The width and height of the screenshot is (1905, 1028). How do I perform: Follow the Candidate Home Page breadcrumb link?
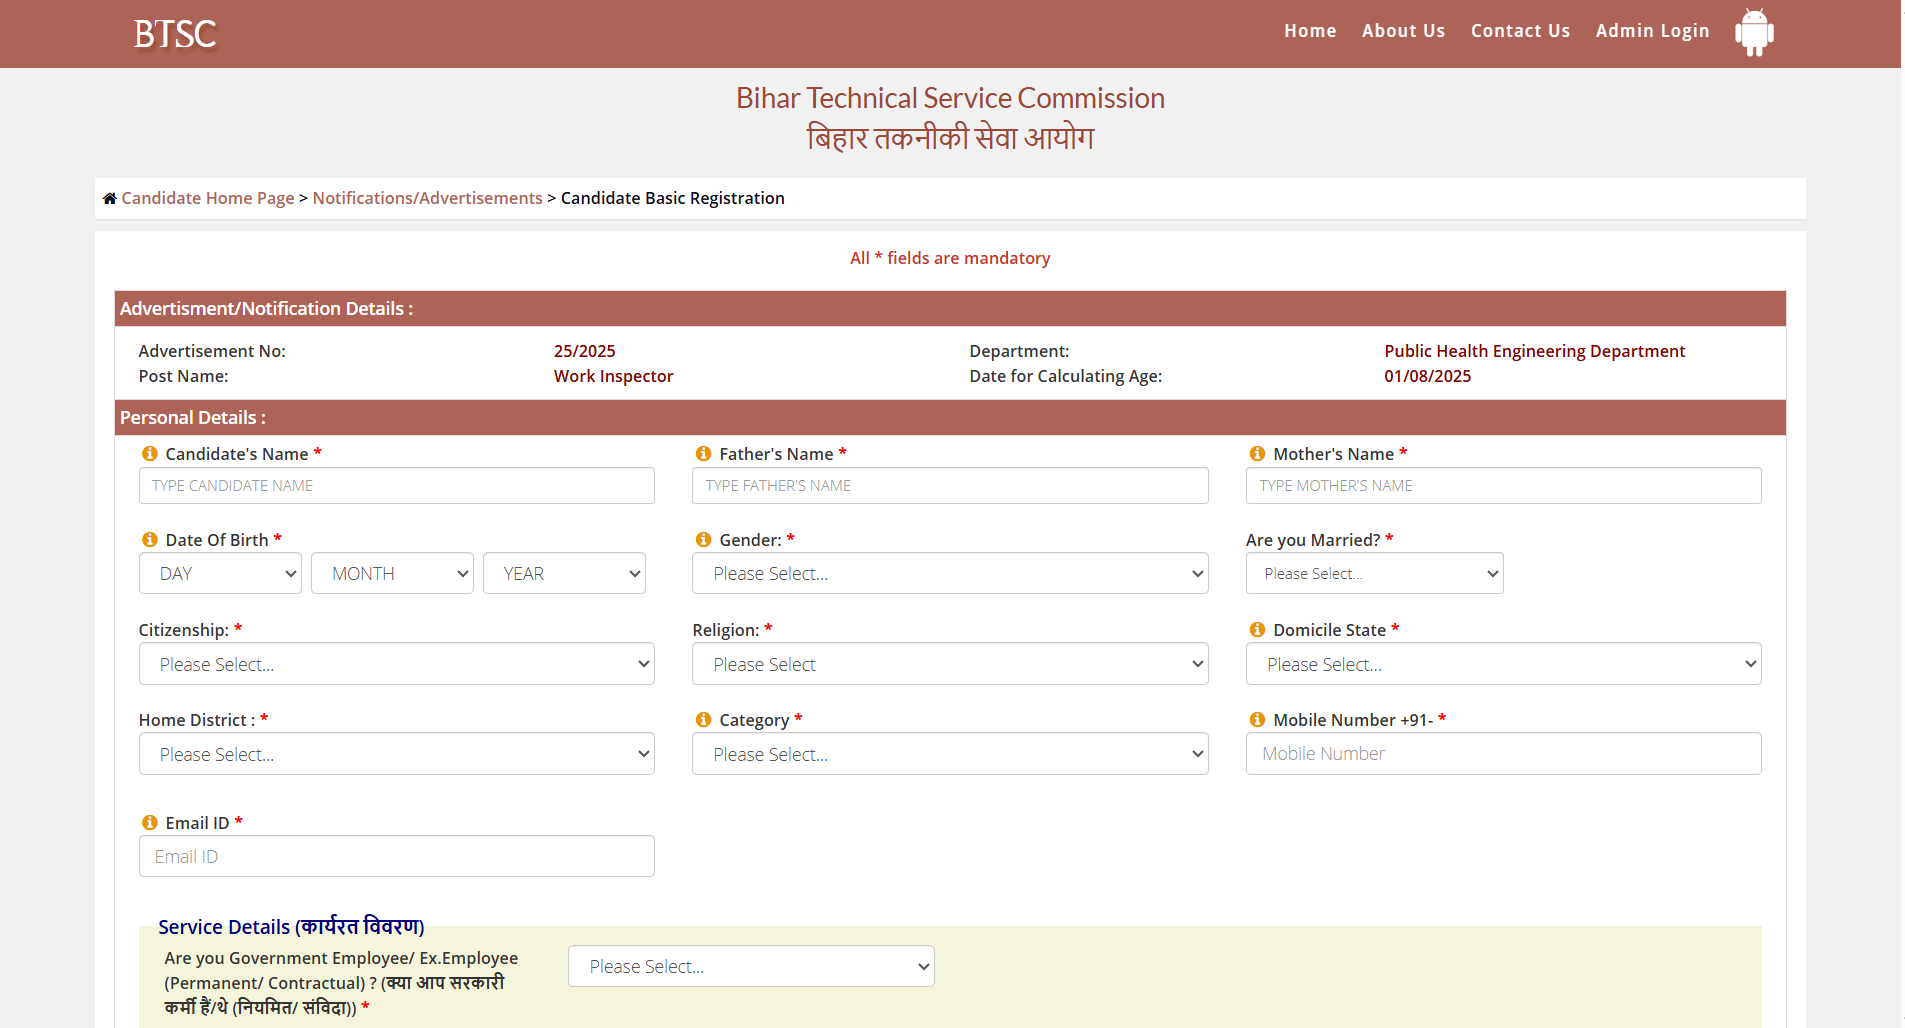click(208, 198)
